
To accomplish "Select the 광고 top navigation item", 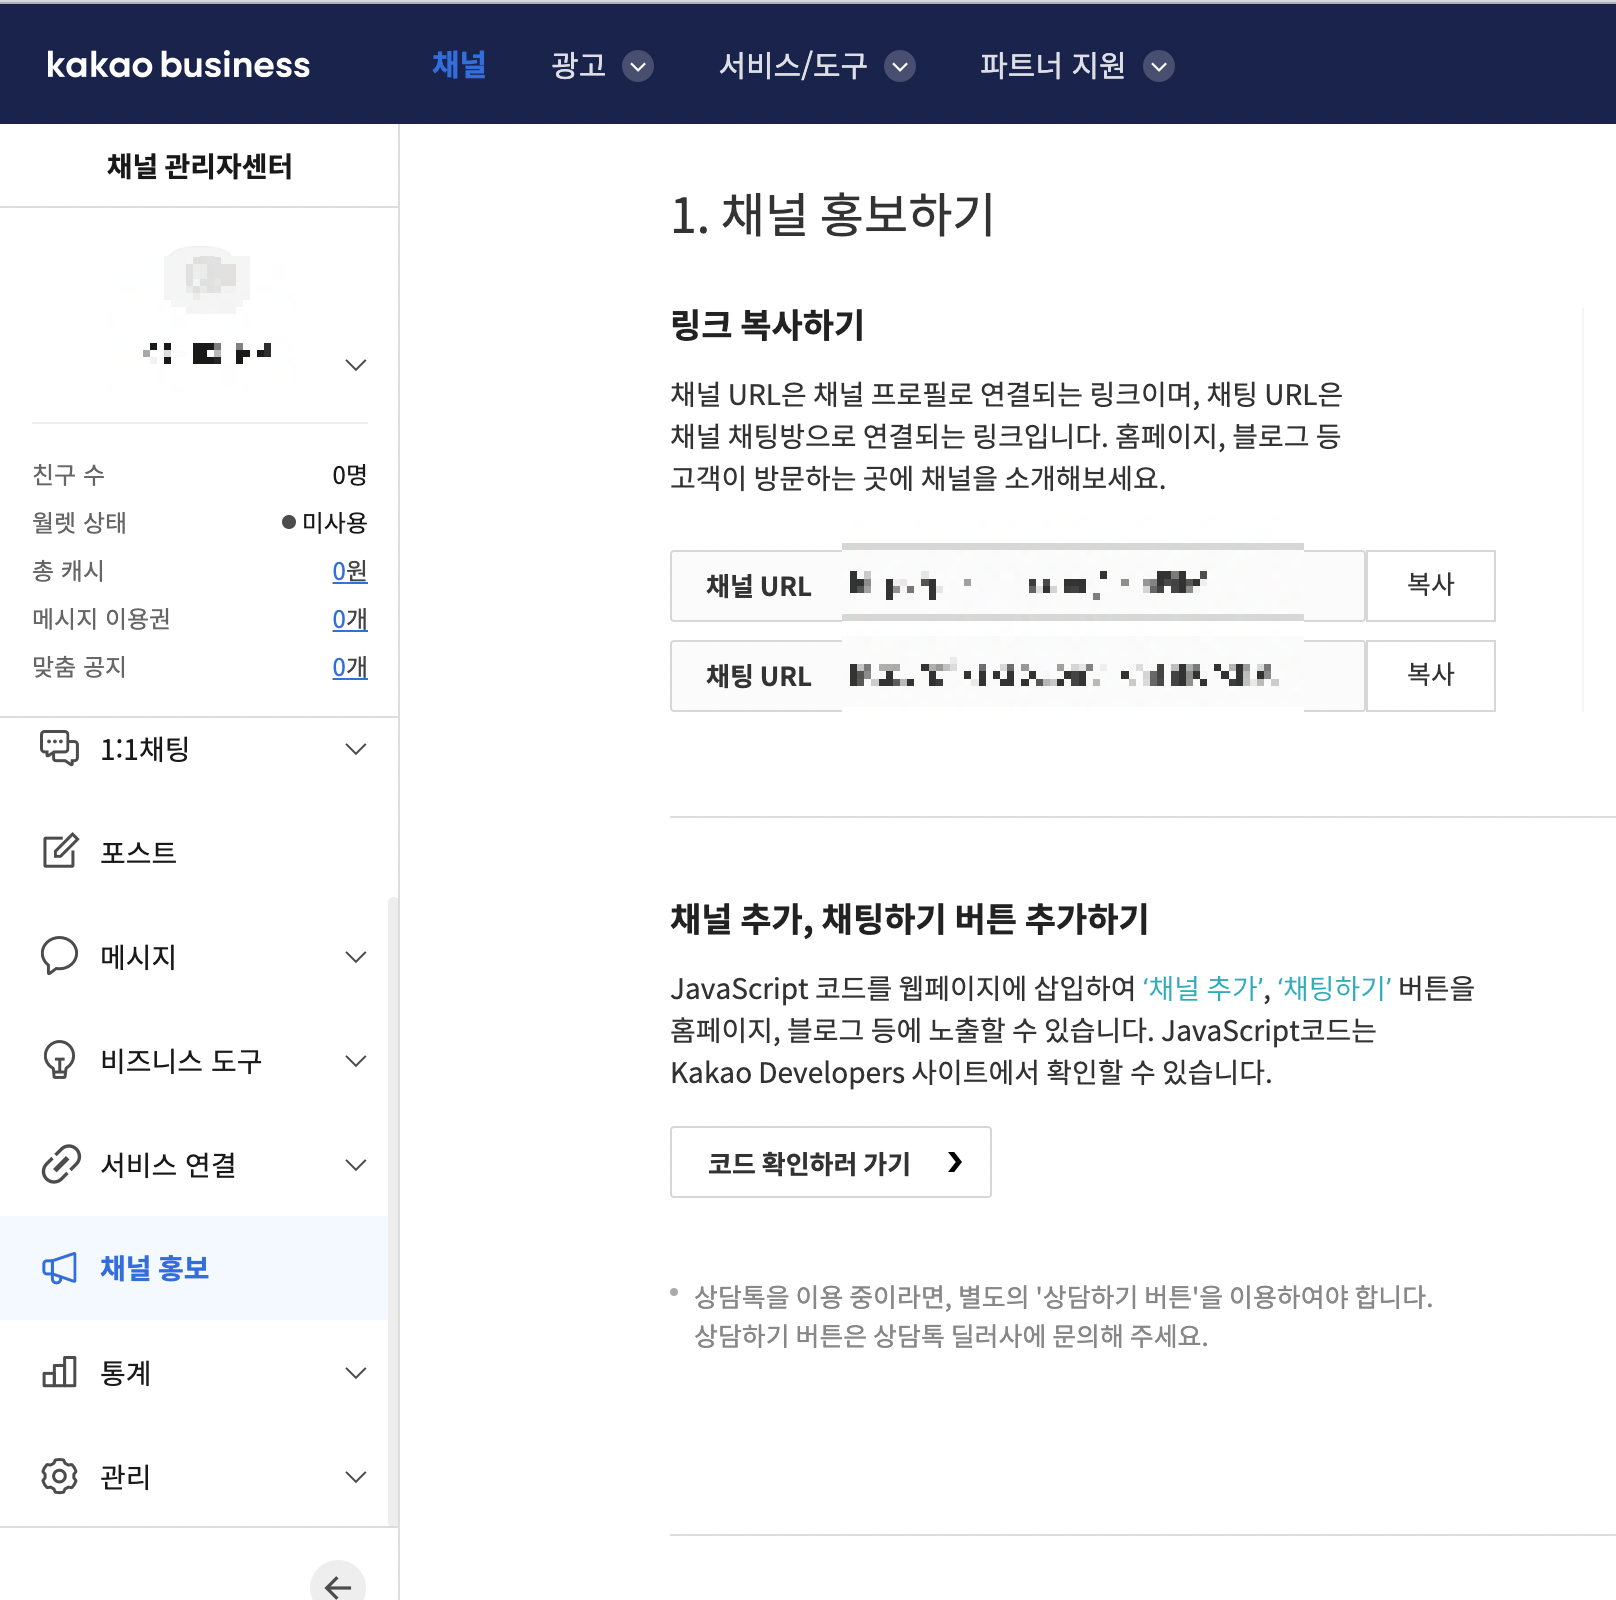I will coord(578,65).
